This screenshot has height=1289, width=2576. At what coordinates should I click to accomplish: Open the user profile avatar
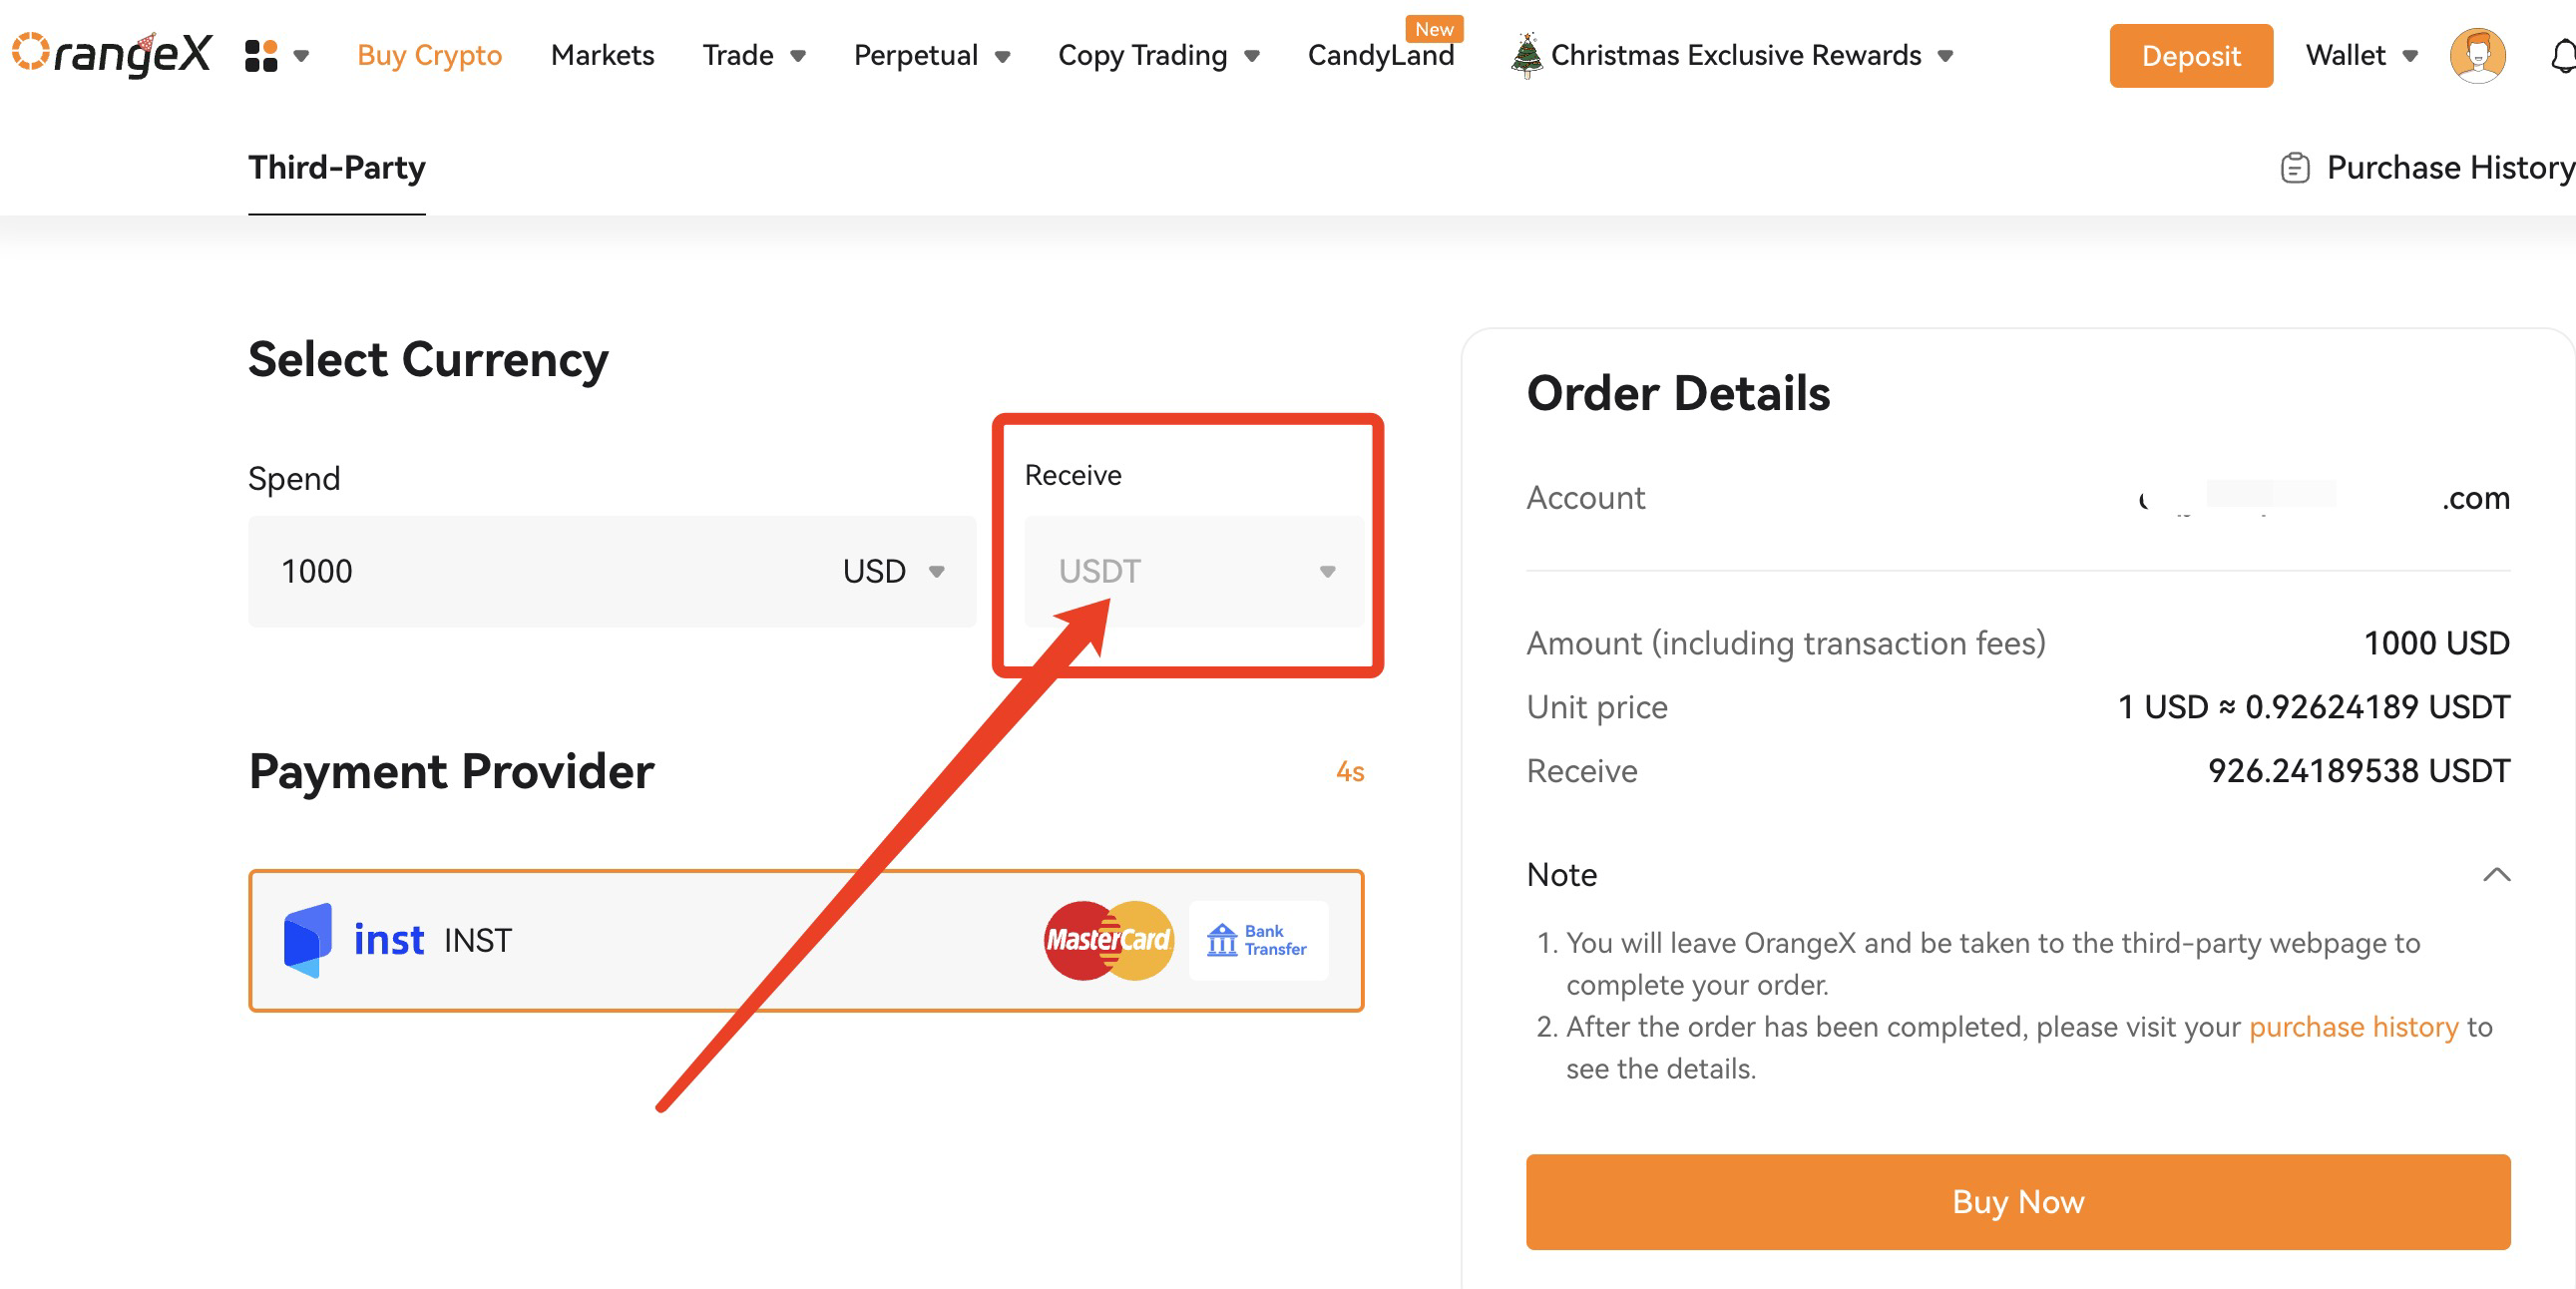click(2477, 55)
